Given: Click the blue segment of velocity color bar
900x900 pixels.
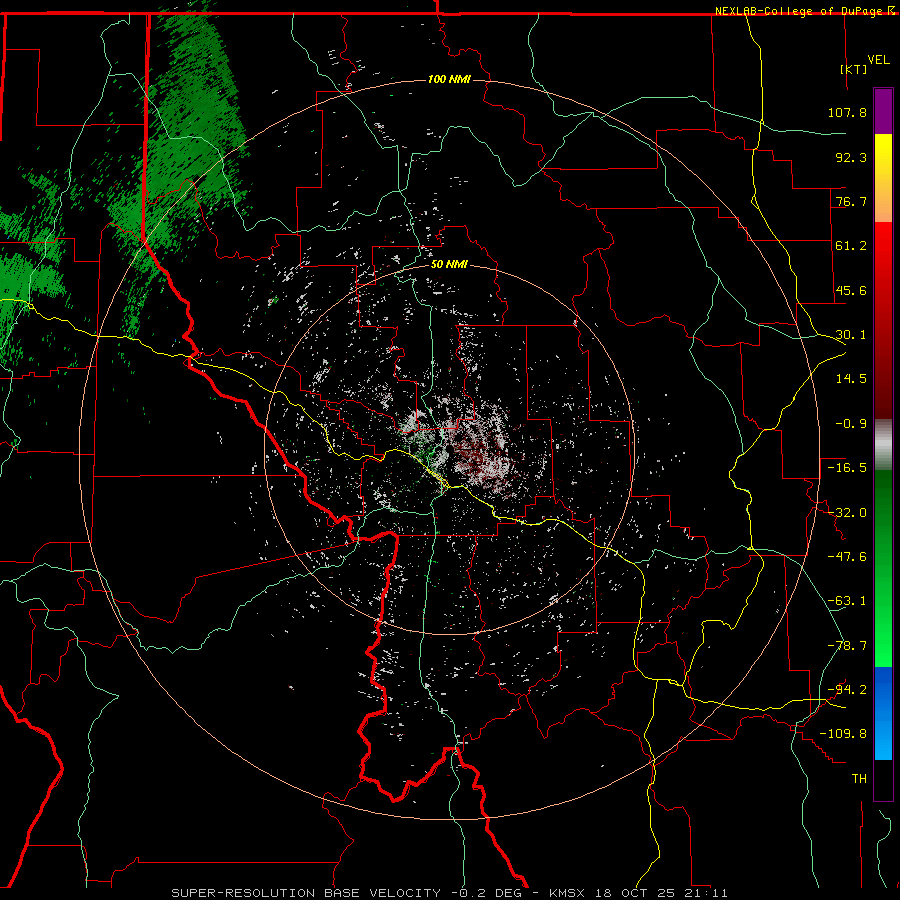Looking at the screenshot, I should [883, 713].
